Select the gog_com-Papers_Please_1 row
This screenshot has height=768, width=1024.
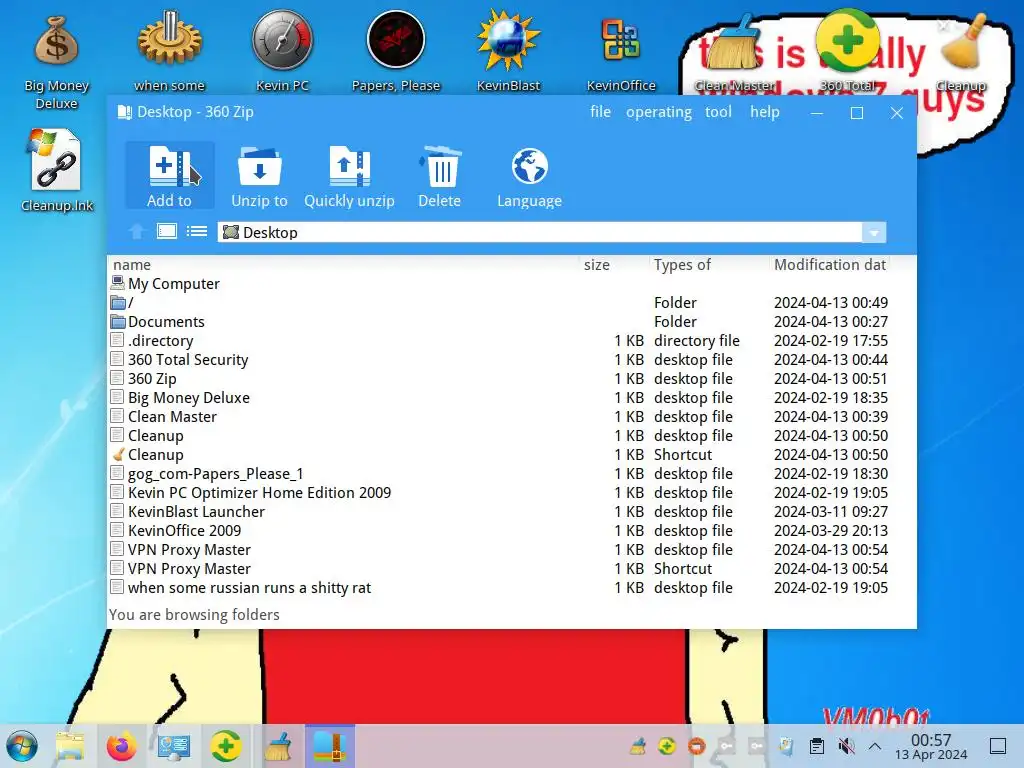500,473
